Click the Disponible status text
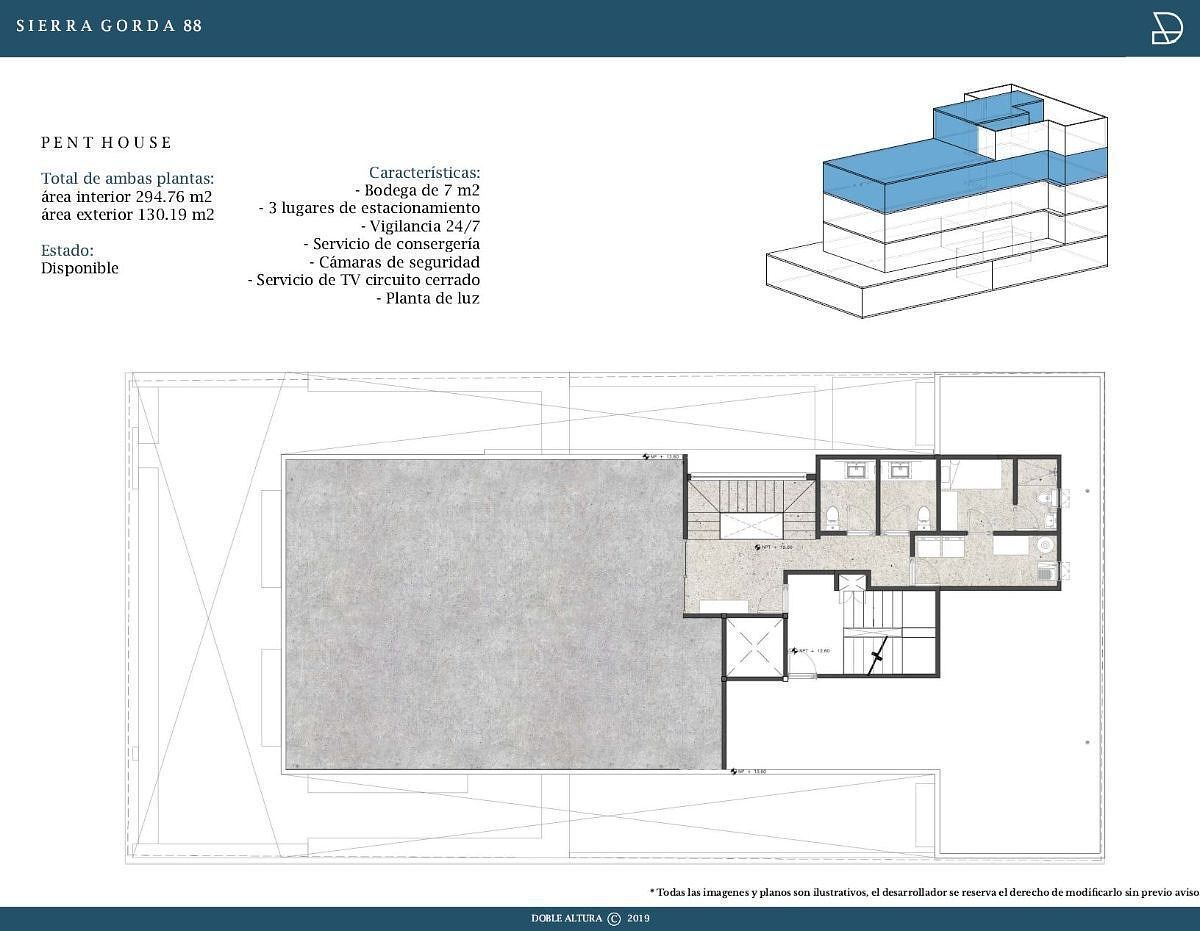The image size is (1200, 931). point(80,268)
